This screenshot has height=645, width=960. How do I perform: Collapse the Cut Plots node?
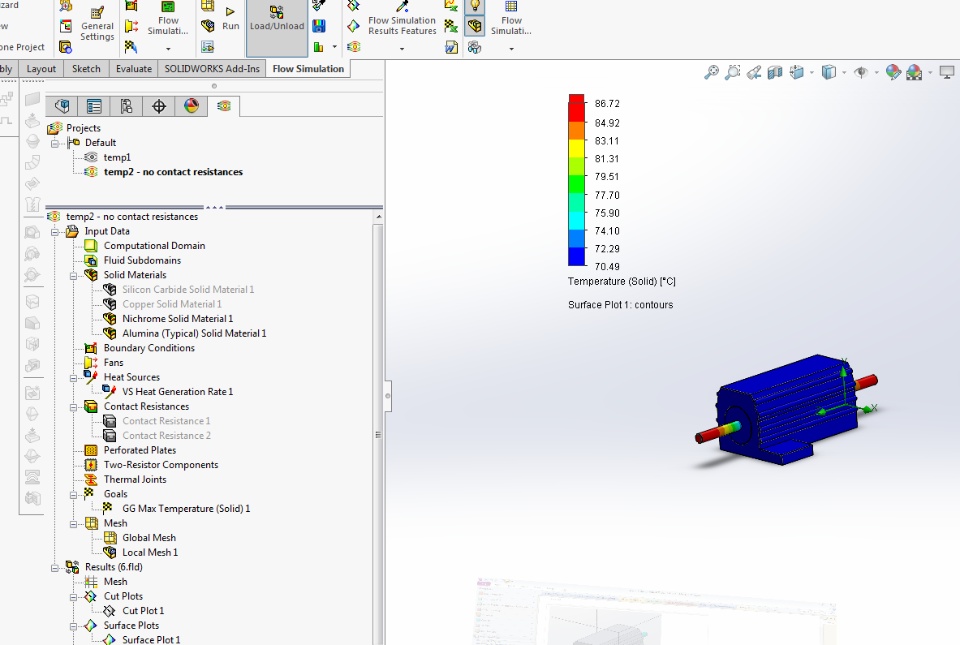pyautogui.click(x=73, y=597)
